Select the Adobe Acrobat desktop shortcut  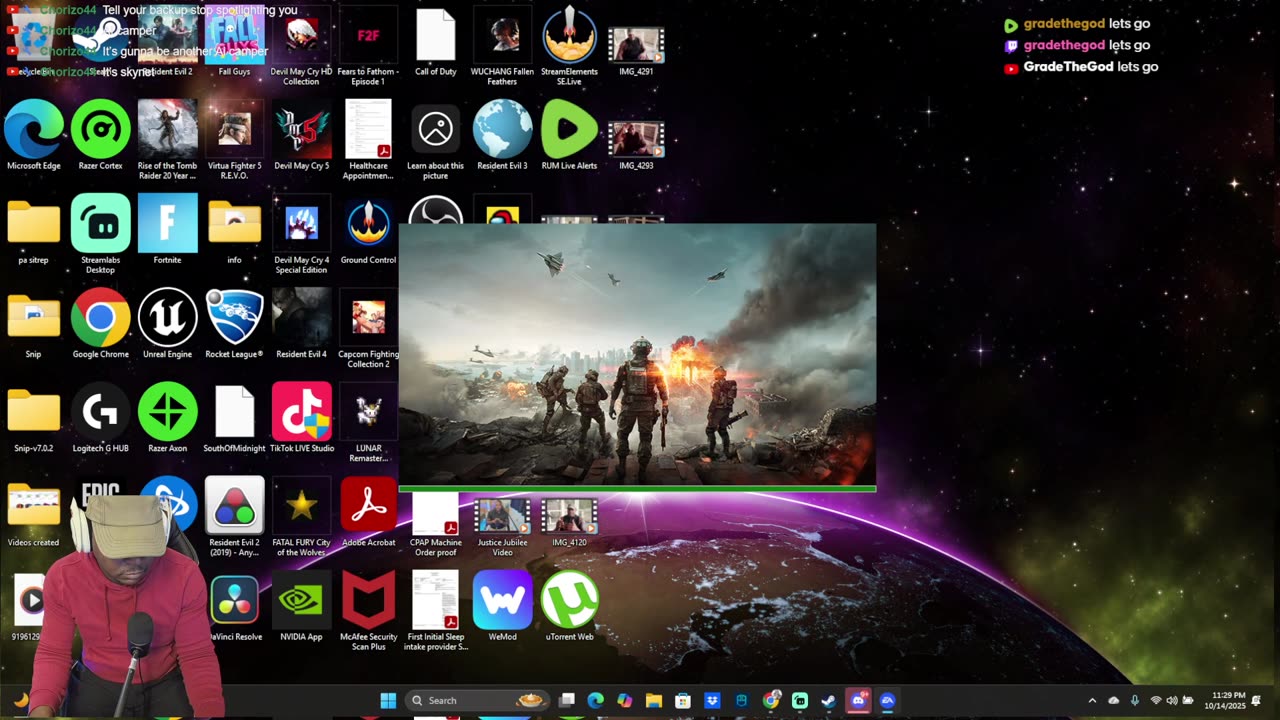coord(368,512)
